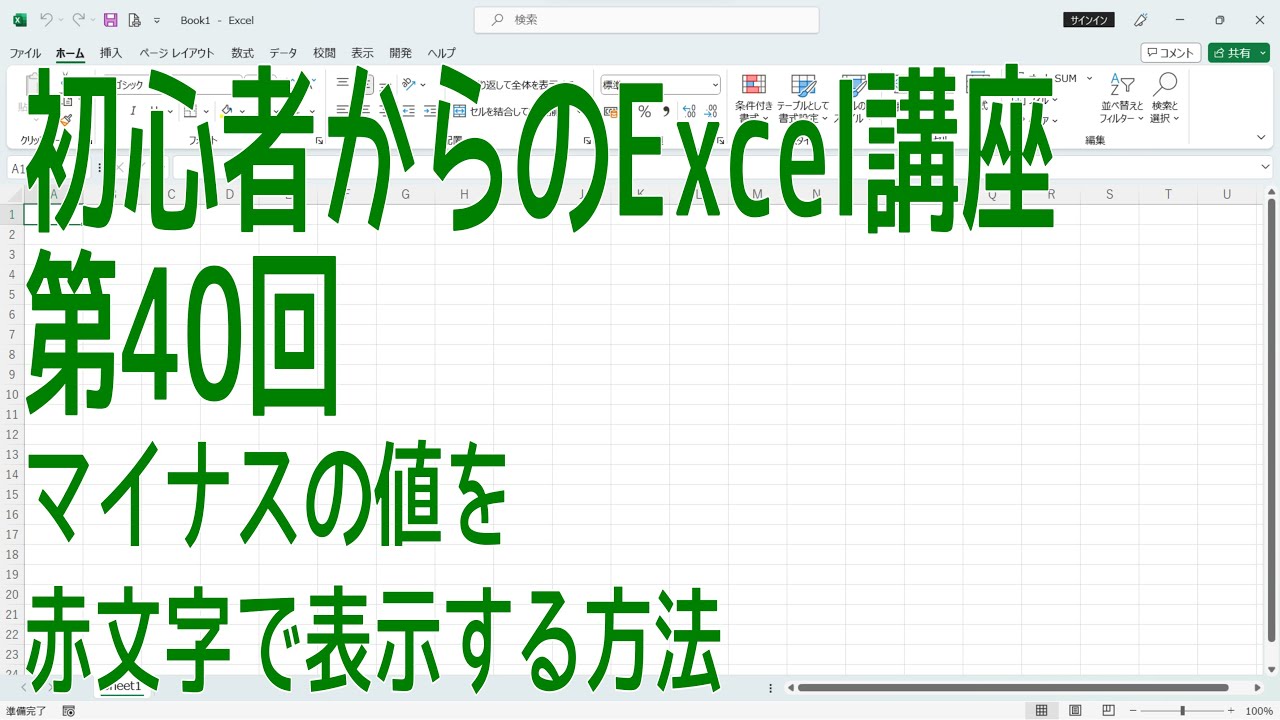Expand the formula bar chevron
The height and width of the screenshot is (720, 1280).
tap(1266, 168)
